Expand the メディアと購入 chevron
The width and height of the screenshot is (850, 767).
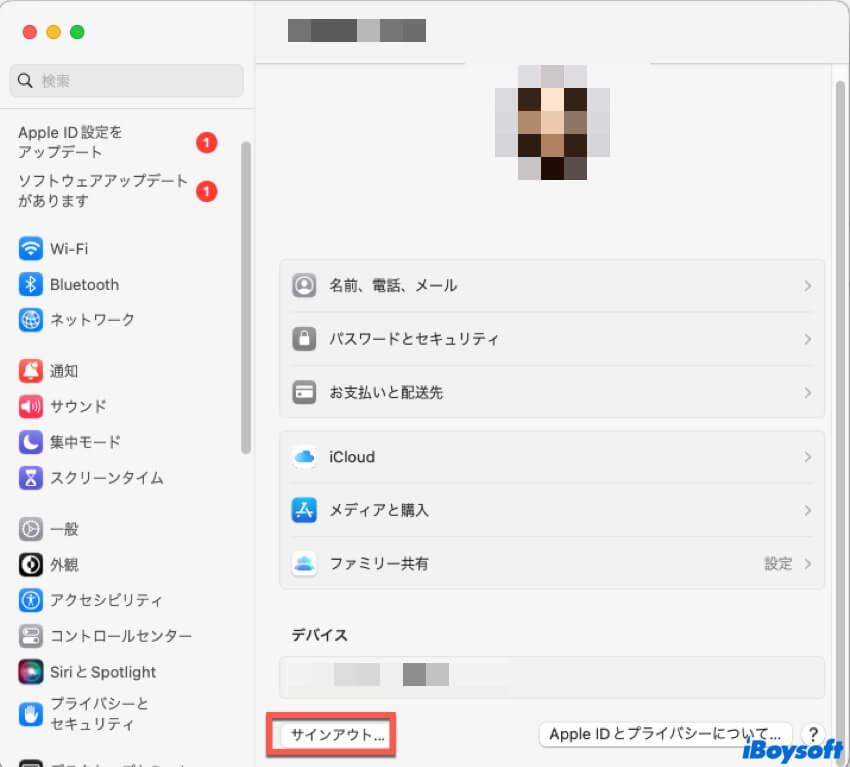point(808,510)
